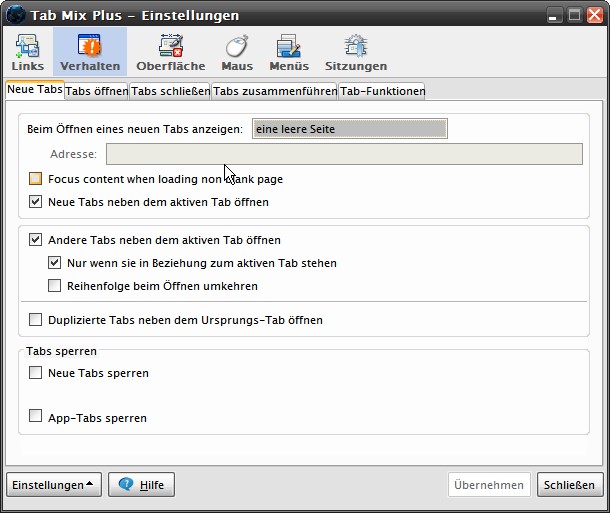Enable 'Duplizierte Tabs neben dem Ursprungs-Tab öffnen'
Viewport: 610px width, 513px height.
pyautogui.click(x=35, y=320)
